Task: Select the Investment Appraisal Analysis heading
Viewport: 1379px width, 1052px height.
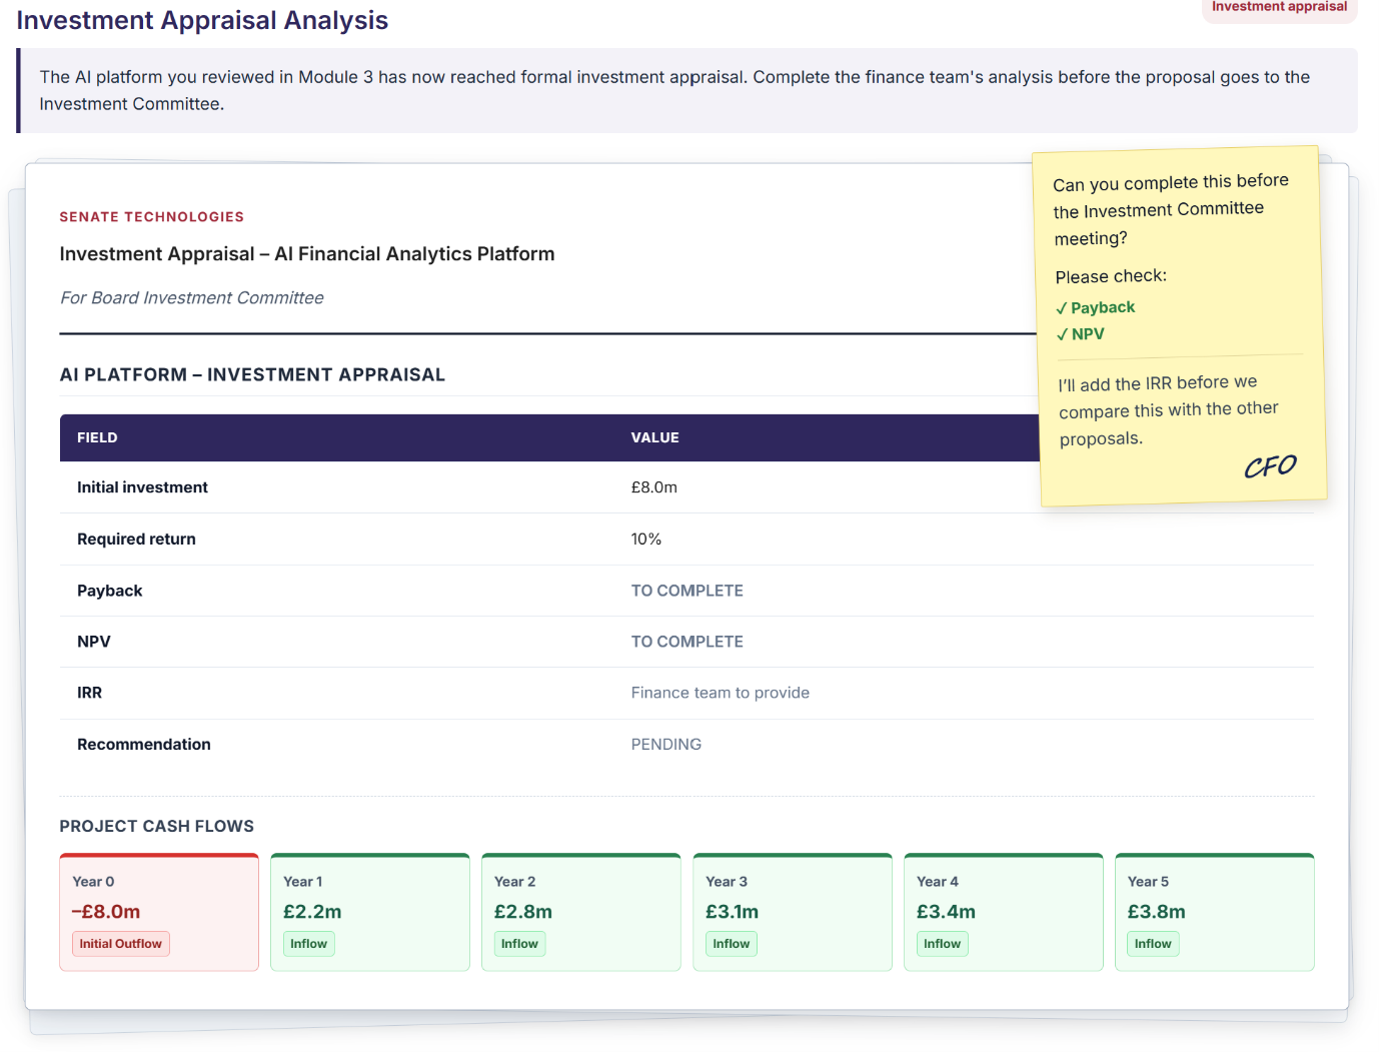Action: (202, 20)
